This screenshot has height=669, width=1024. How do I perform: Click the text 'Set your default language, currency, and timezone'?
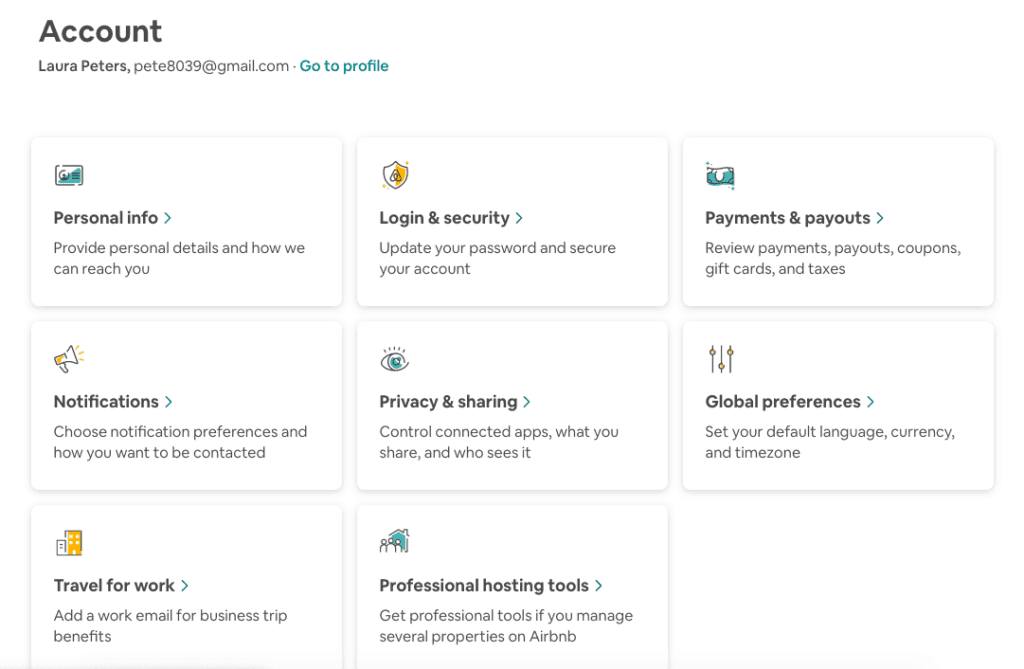pyautogui.click(x=830, y=442)
